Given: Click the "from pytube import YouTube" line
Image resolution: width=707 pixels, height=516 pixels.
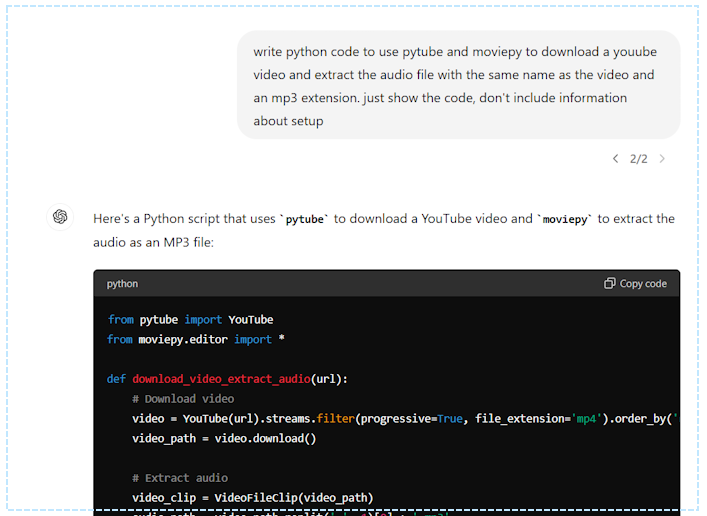Looking at the screenshot, I should [x=190, y=320].
